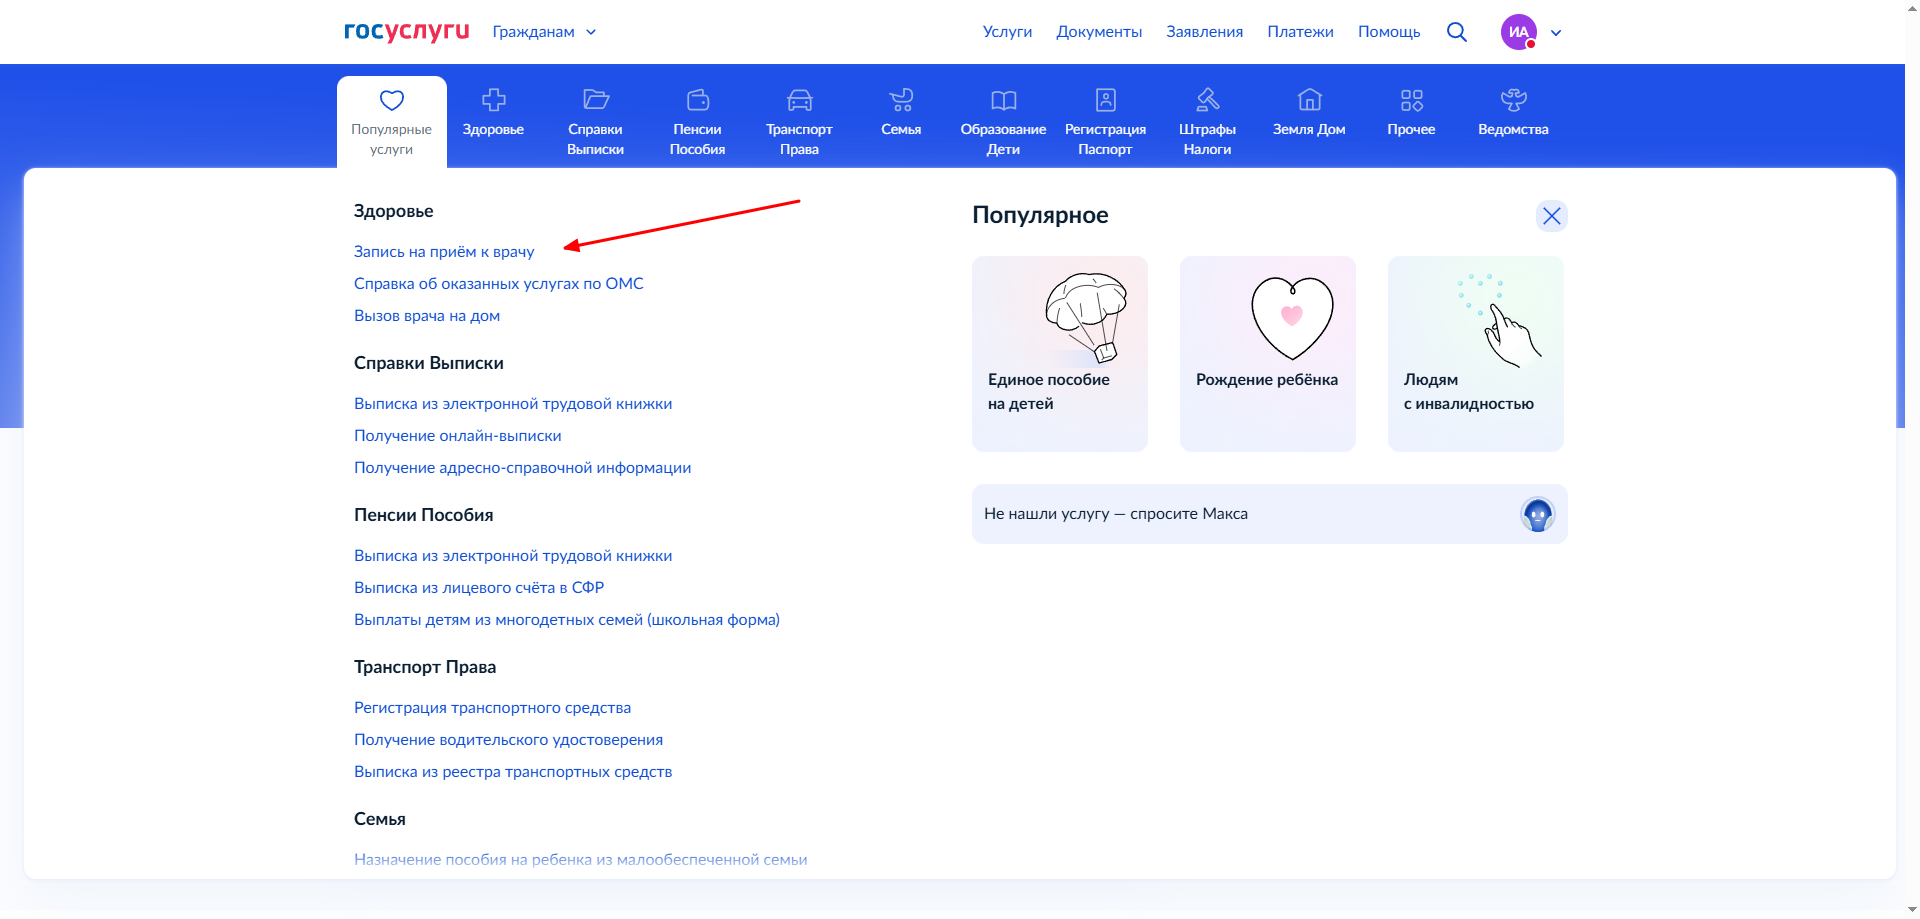This screenshot has height=919, width=1920.
Task: Open the Заявления menu item
Action: tap(1204, 32)
